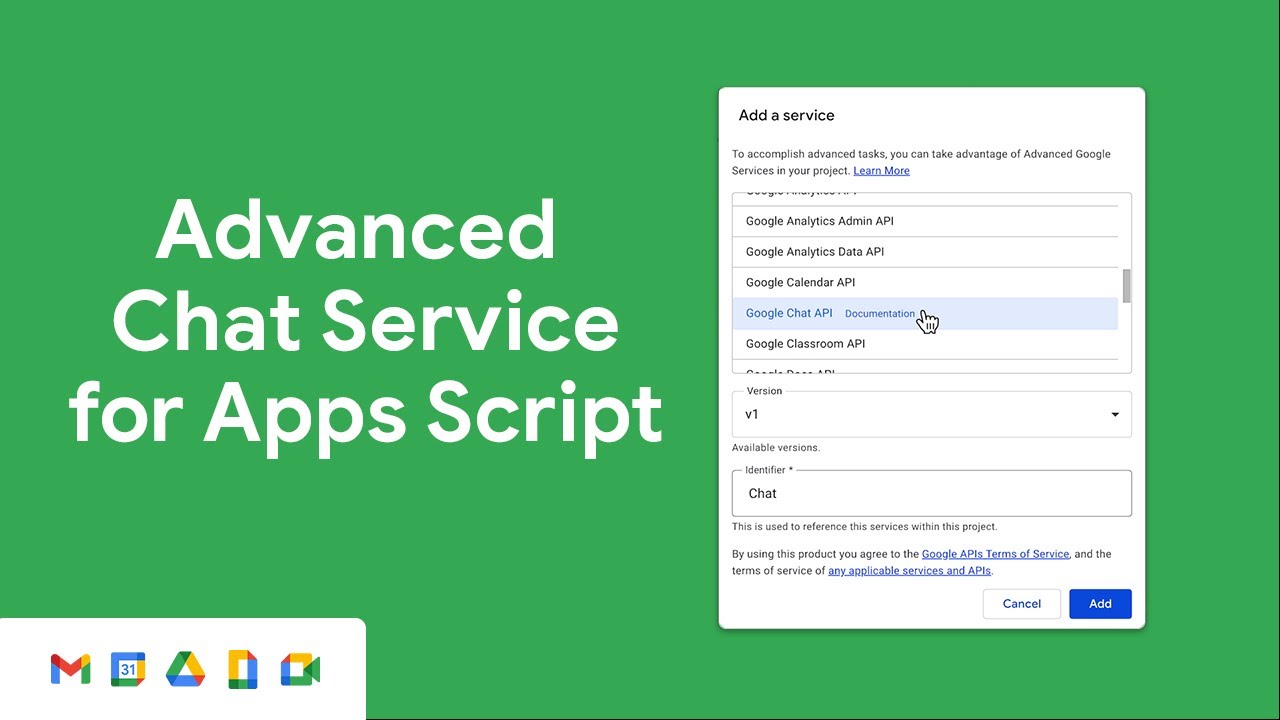Image resolution: width=1280 pixels, height=720 pixels.
Task: Open Google APIs Terms of Service
Action: click(995, 554)
